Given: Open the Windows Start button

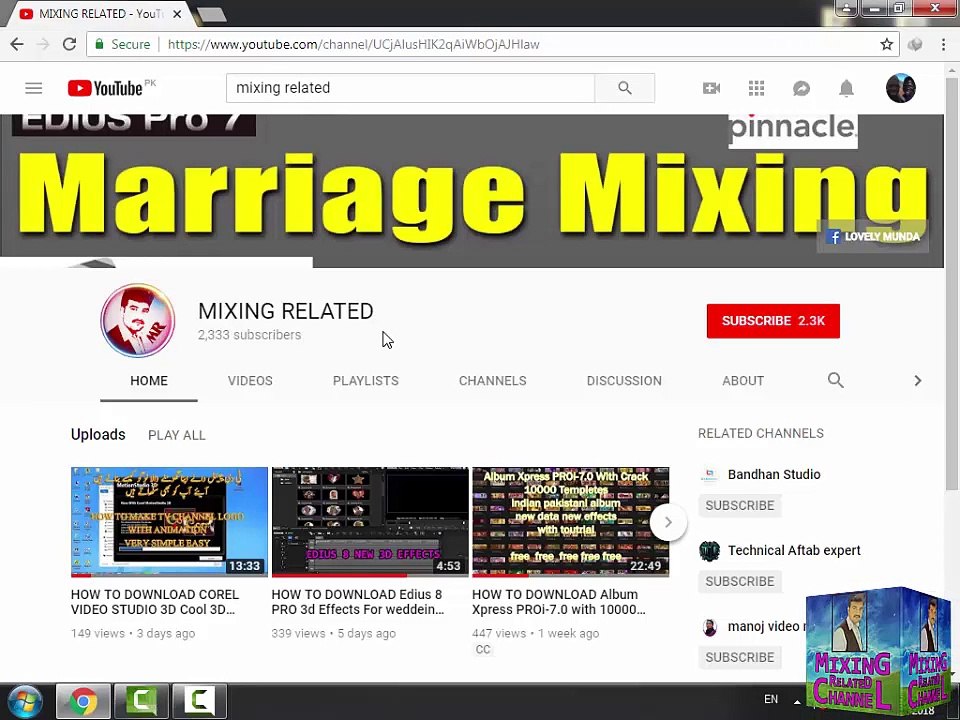Looking at the screenshot, I should 24,701.
